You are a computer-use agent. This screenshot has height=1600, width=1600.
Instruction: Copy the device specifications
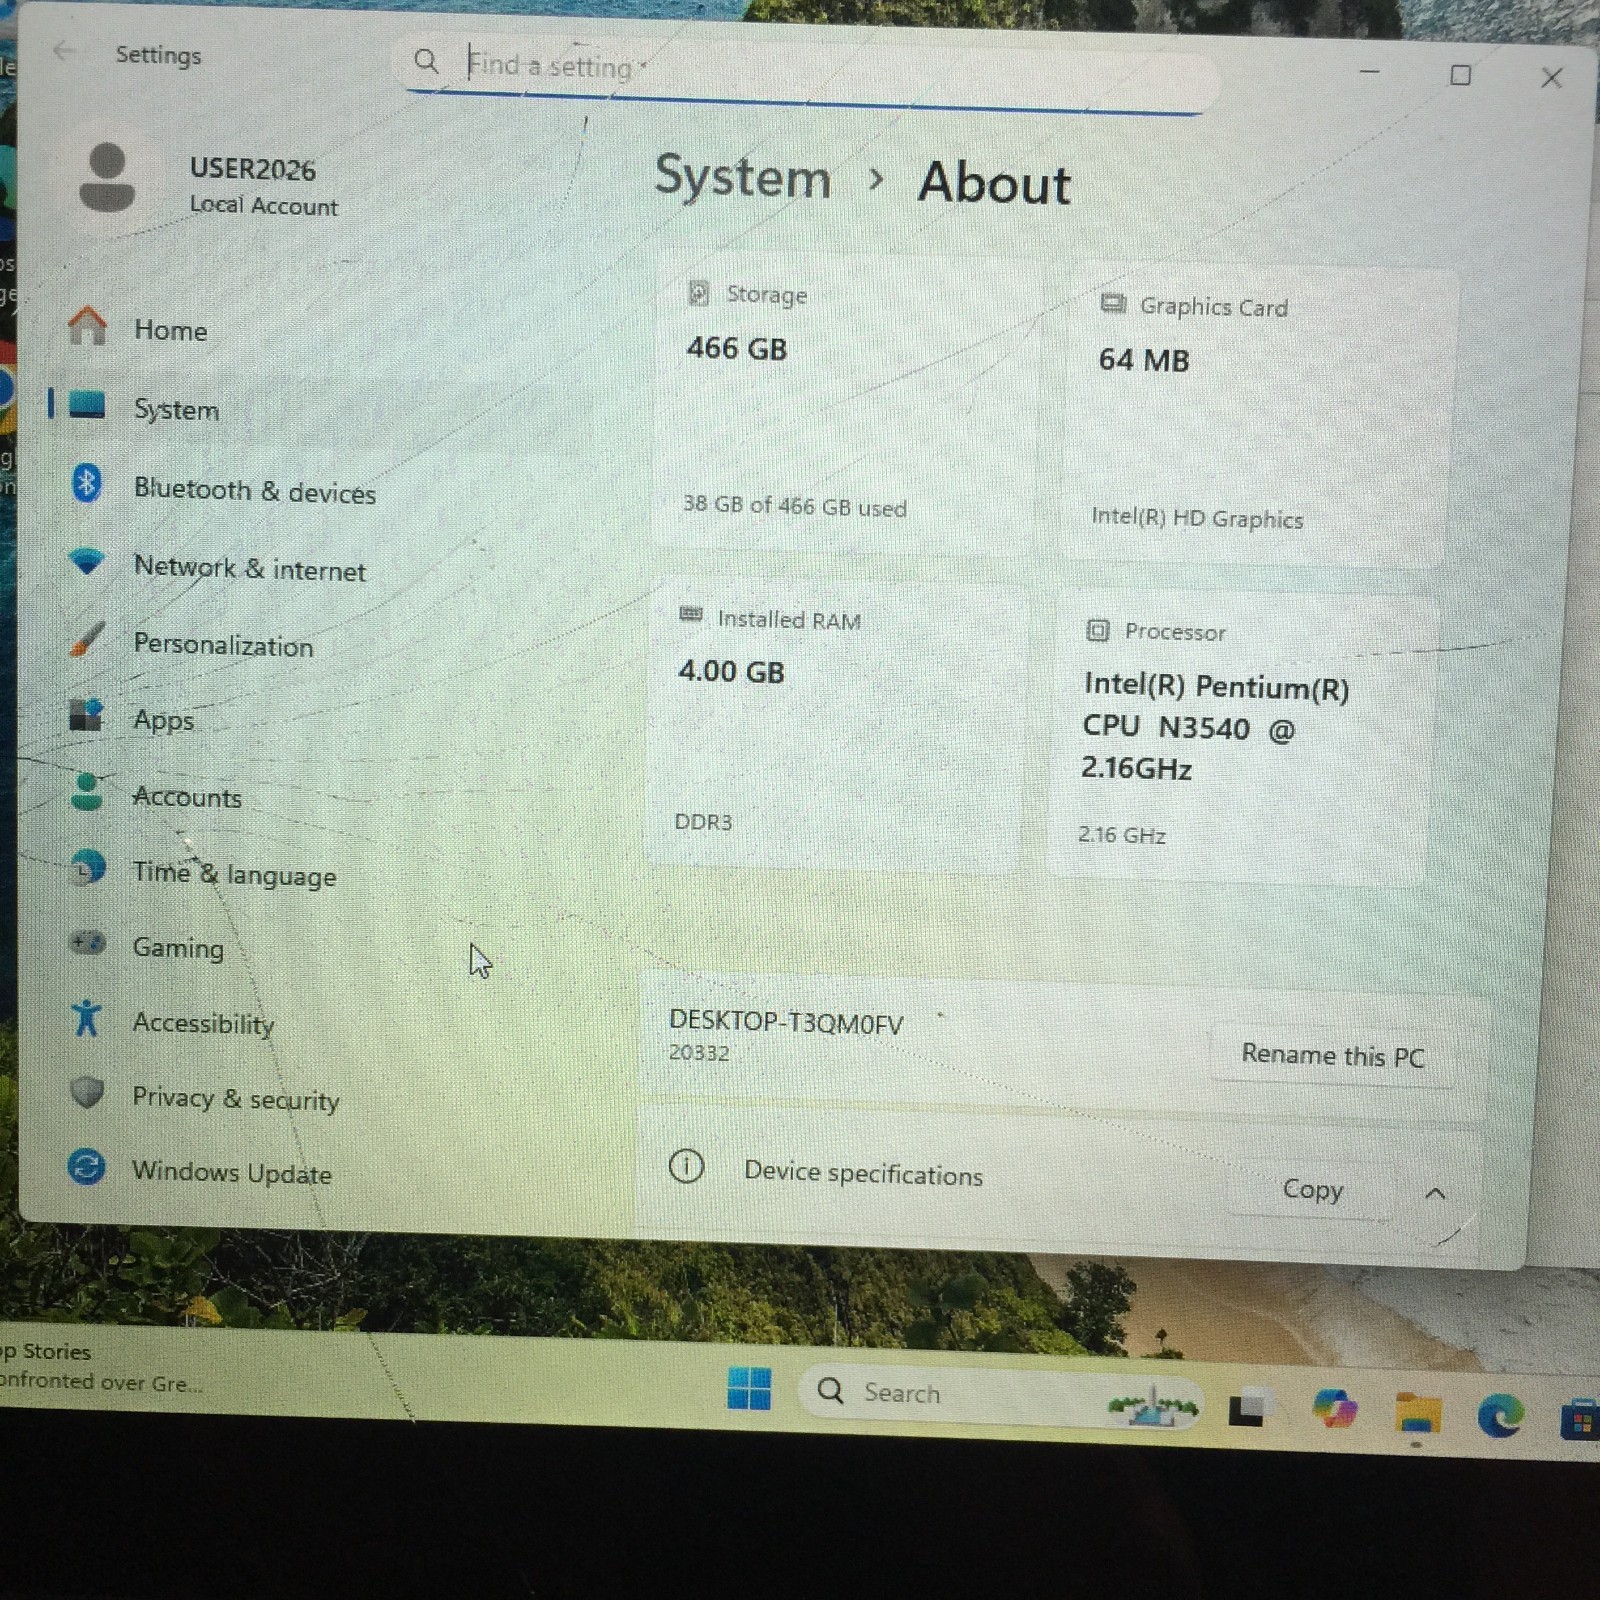pos(1312,1189)
